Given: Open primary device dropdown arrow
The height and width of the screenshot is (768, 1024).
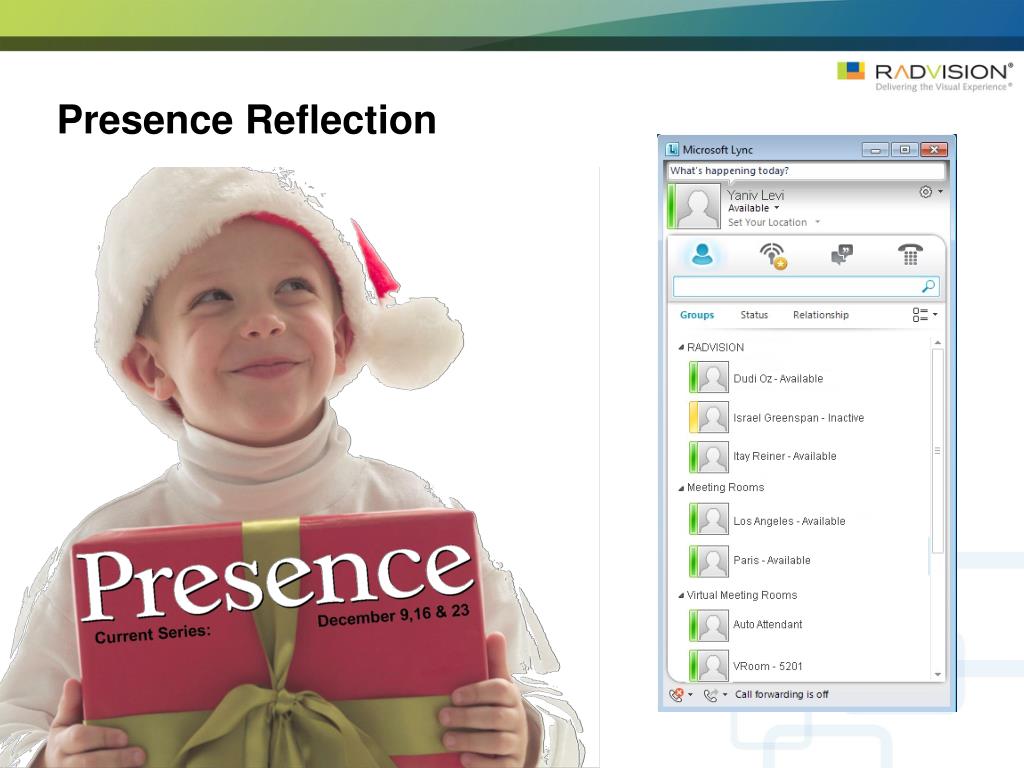Looking at the screenshot, I should pyautogui.click(x=690, y=695).
